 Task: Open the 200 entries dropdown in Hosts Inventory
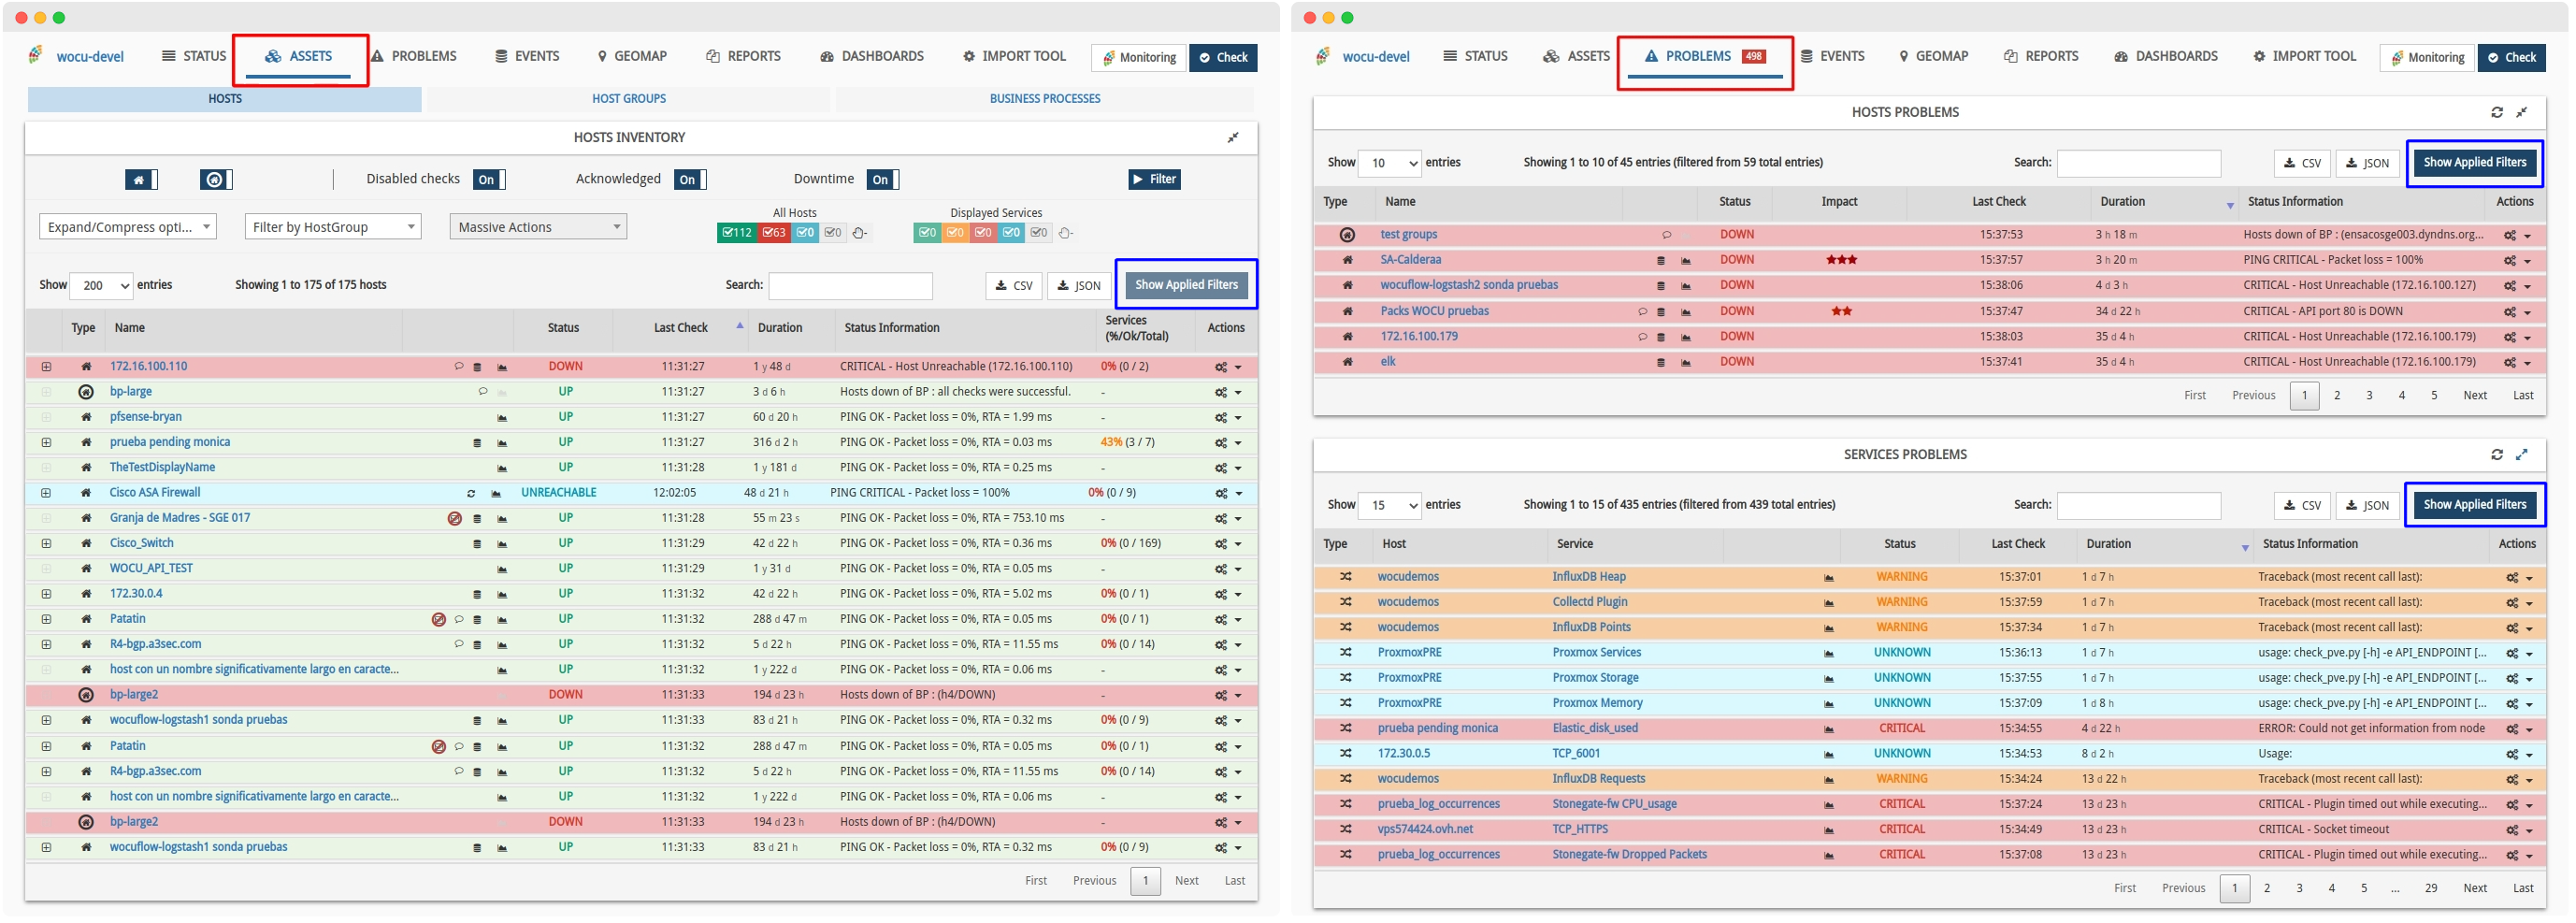tap(103, 286)
